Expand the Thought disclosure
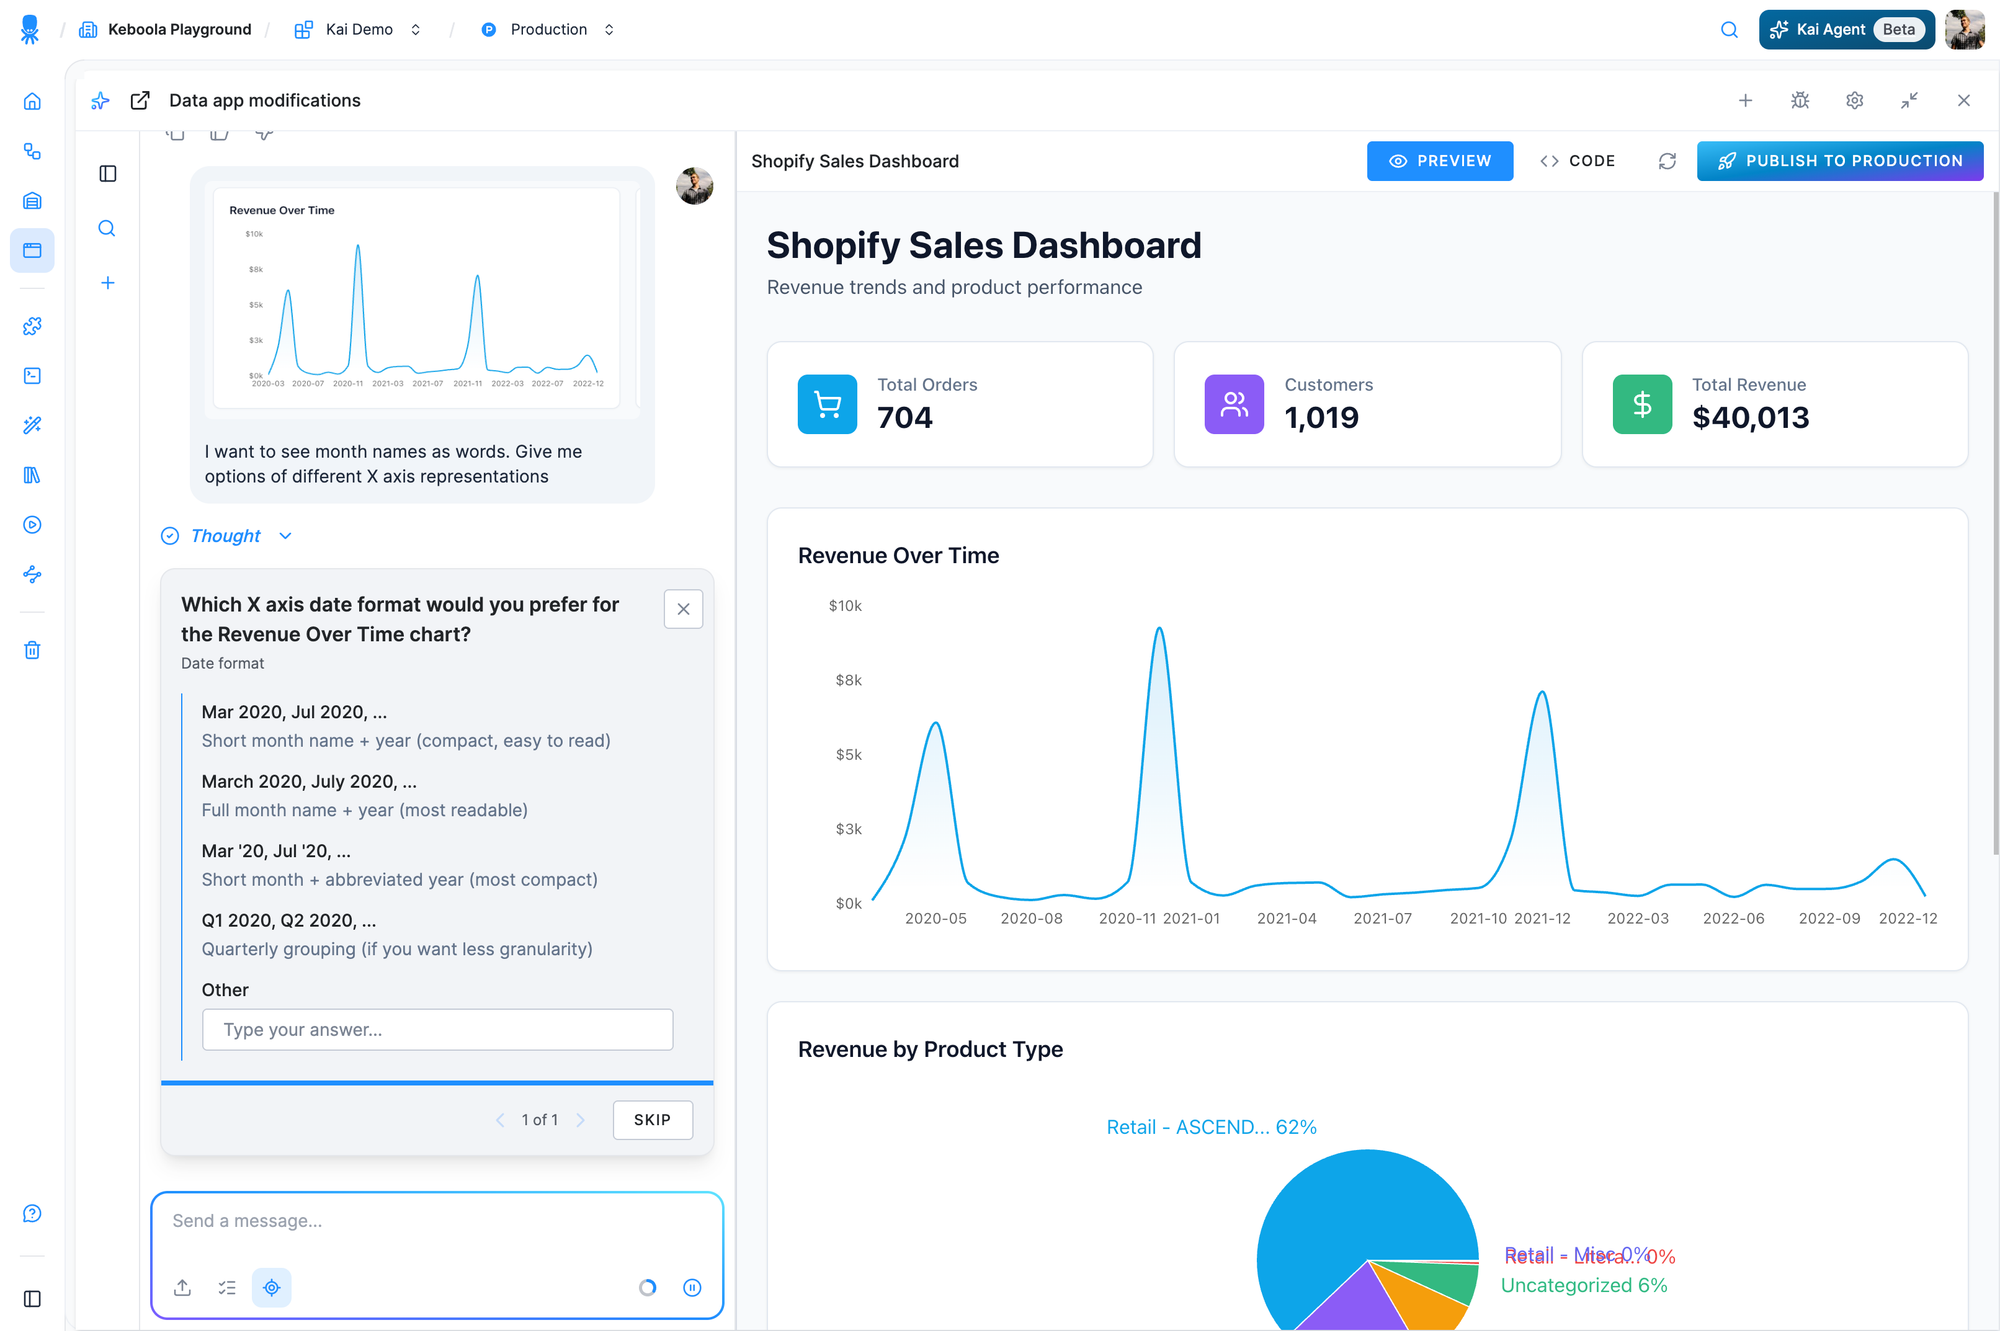 (x=227, y=536)
